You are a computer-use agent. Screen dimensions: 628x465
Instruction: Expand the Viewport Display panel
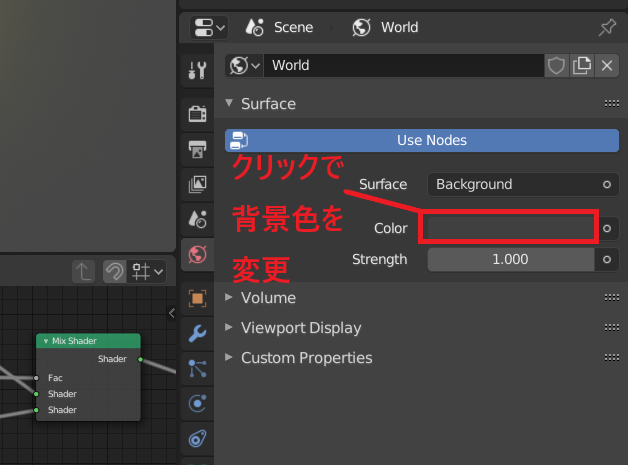coord(229,327)
